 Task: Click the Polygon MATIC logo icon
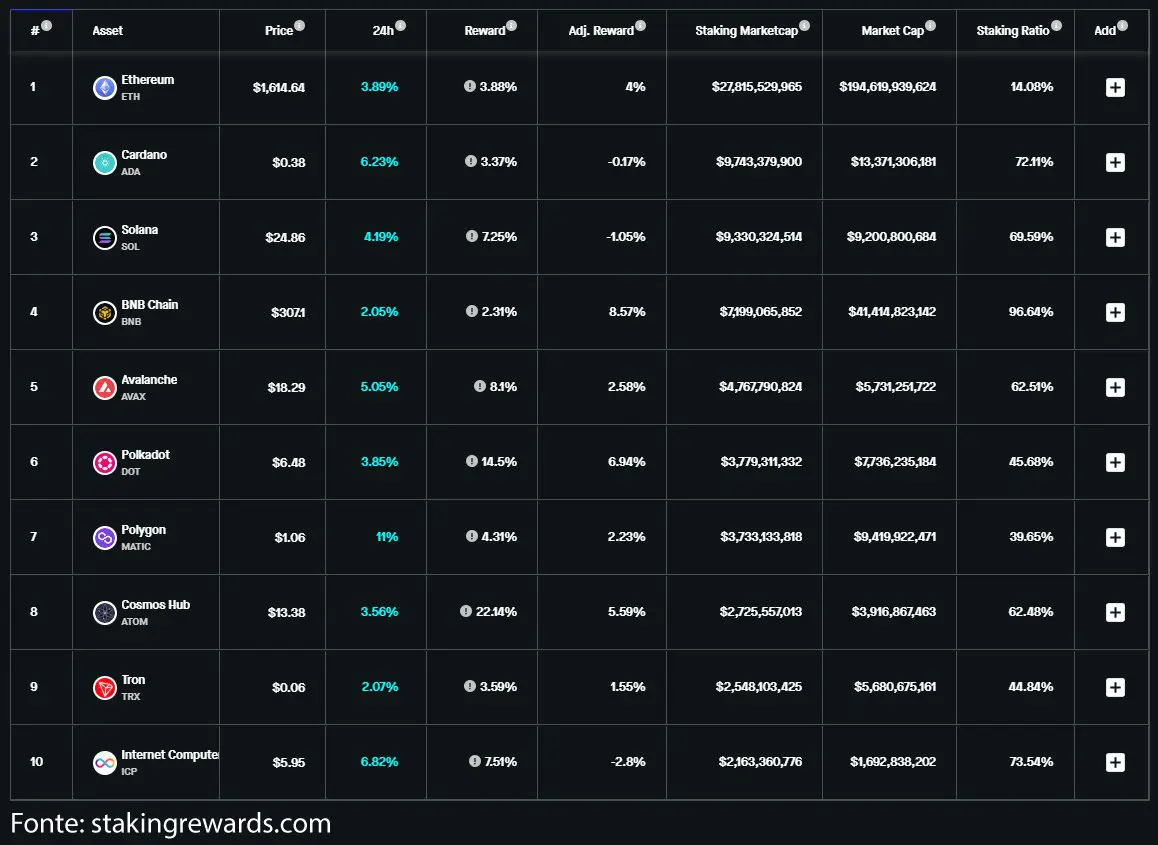(105, 538)
